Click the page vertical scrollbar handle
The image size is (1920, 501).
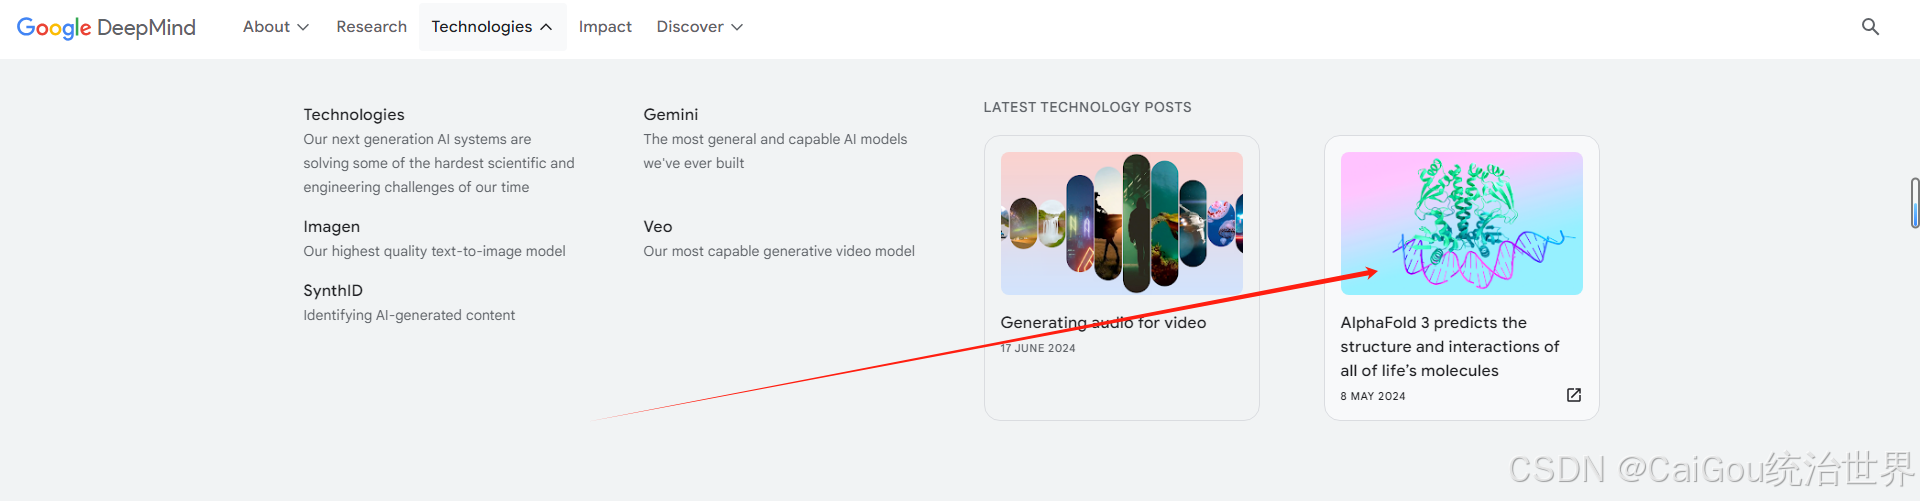tap(1914, 203)
